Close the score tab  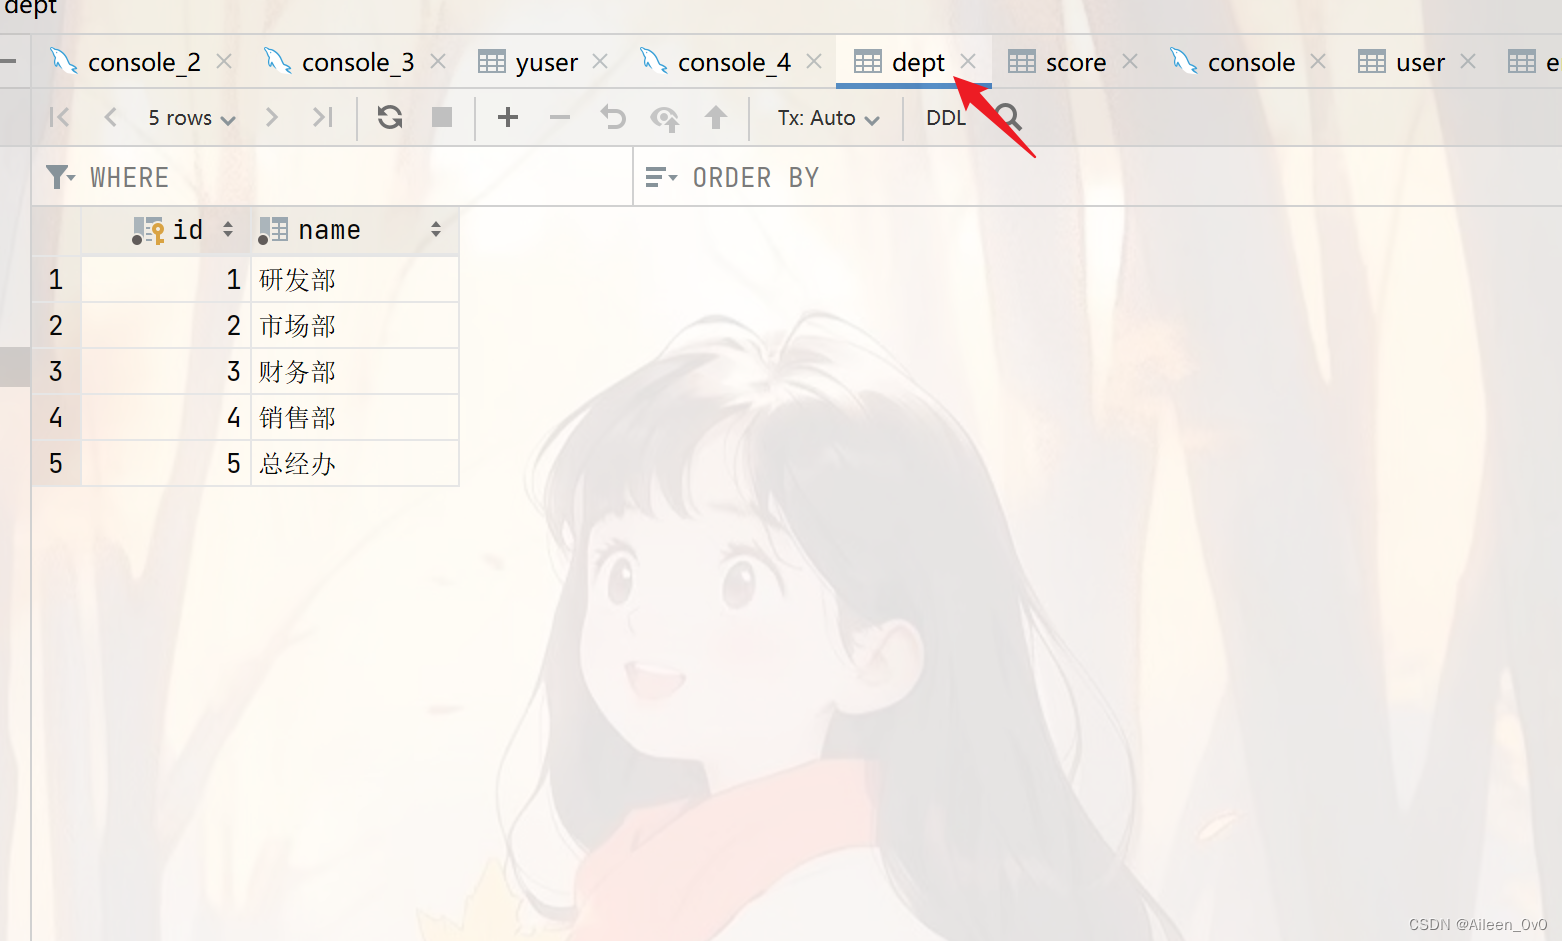tap(1130, 62)
